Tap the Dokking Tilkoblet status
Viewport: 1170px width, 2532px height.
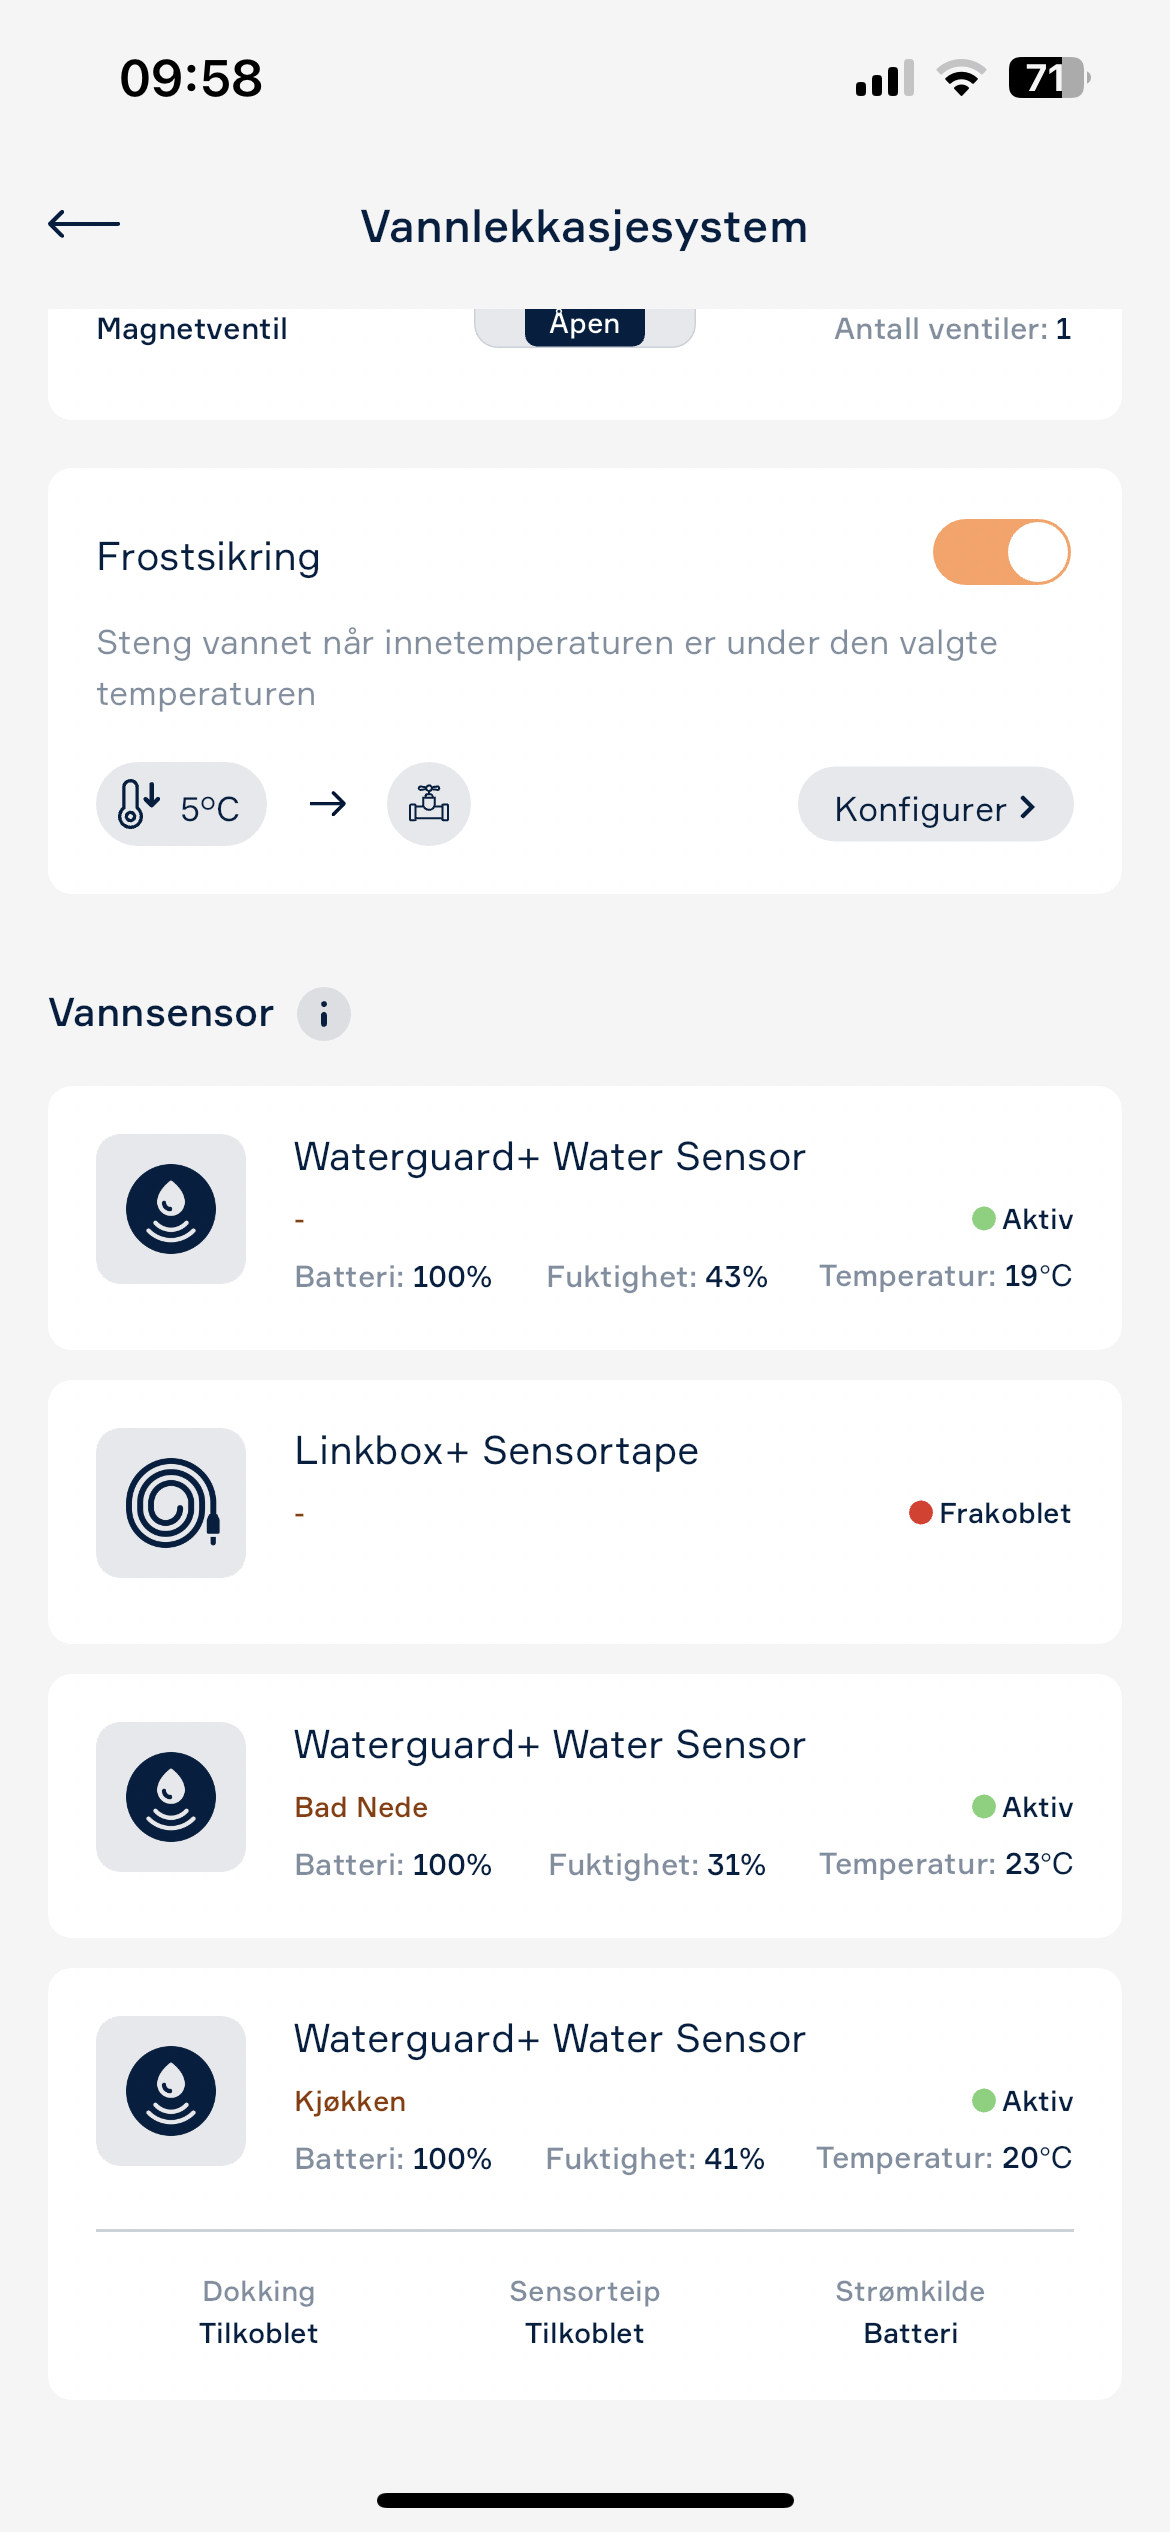259,2312
